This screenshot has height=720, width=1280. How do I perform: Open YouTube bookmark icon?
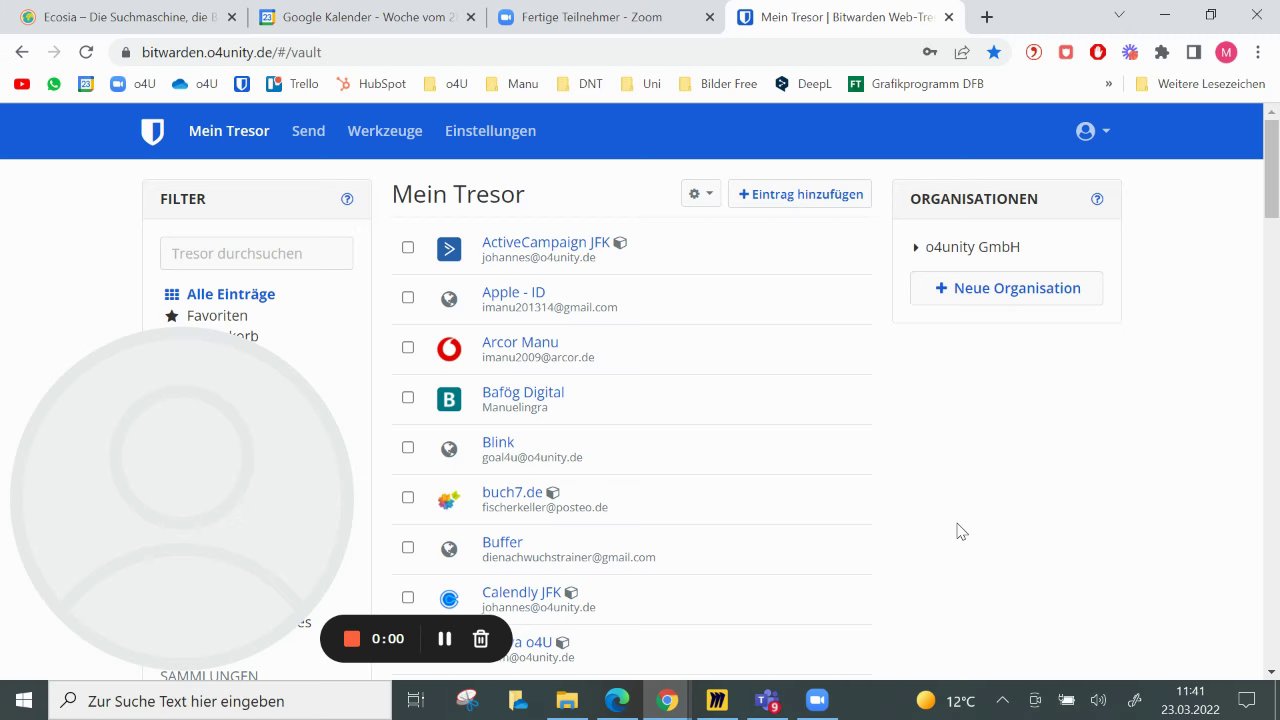[22, 84]
